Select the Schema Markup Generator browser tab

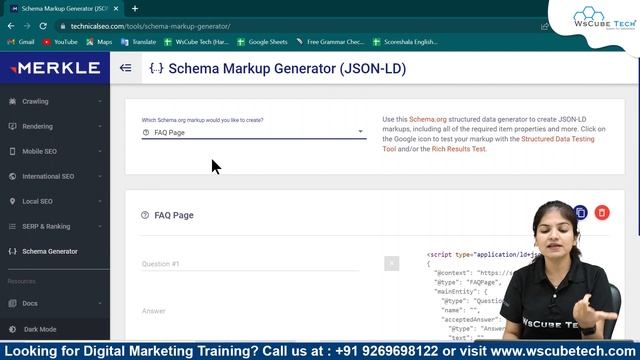(64, 8)
